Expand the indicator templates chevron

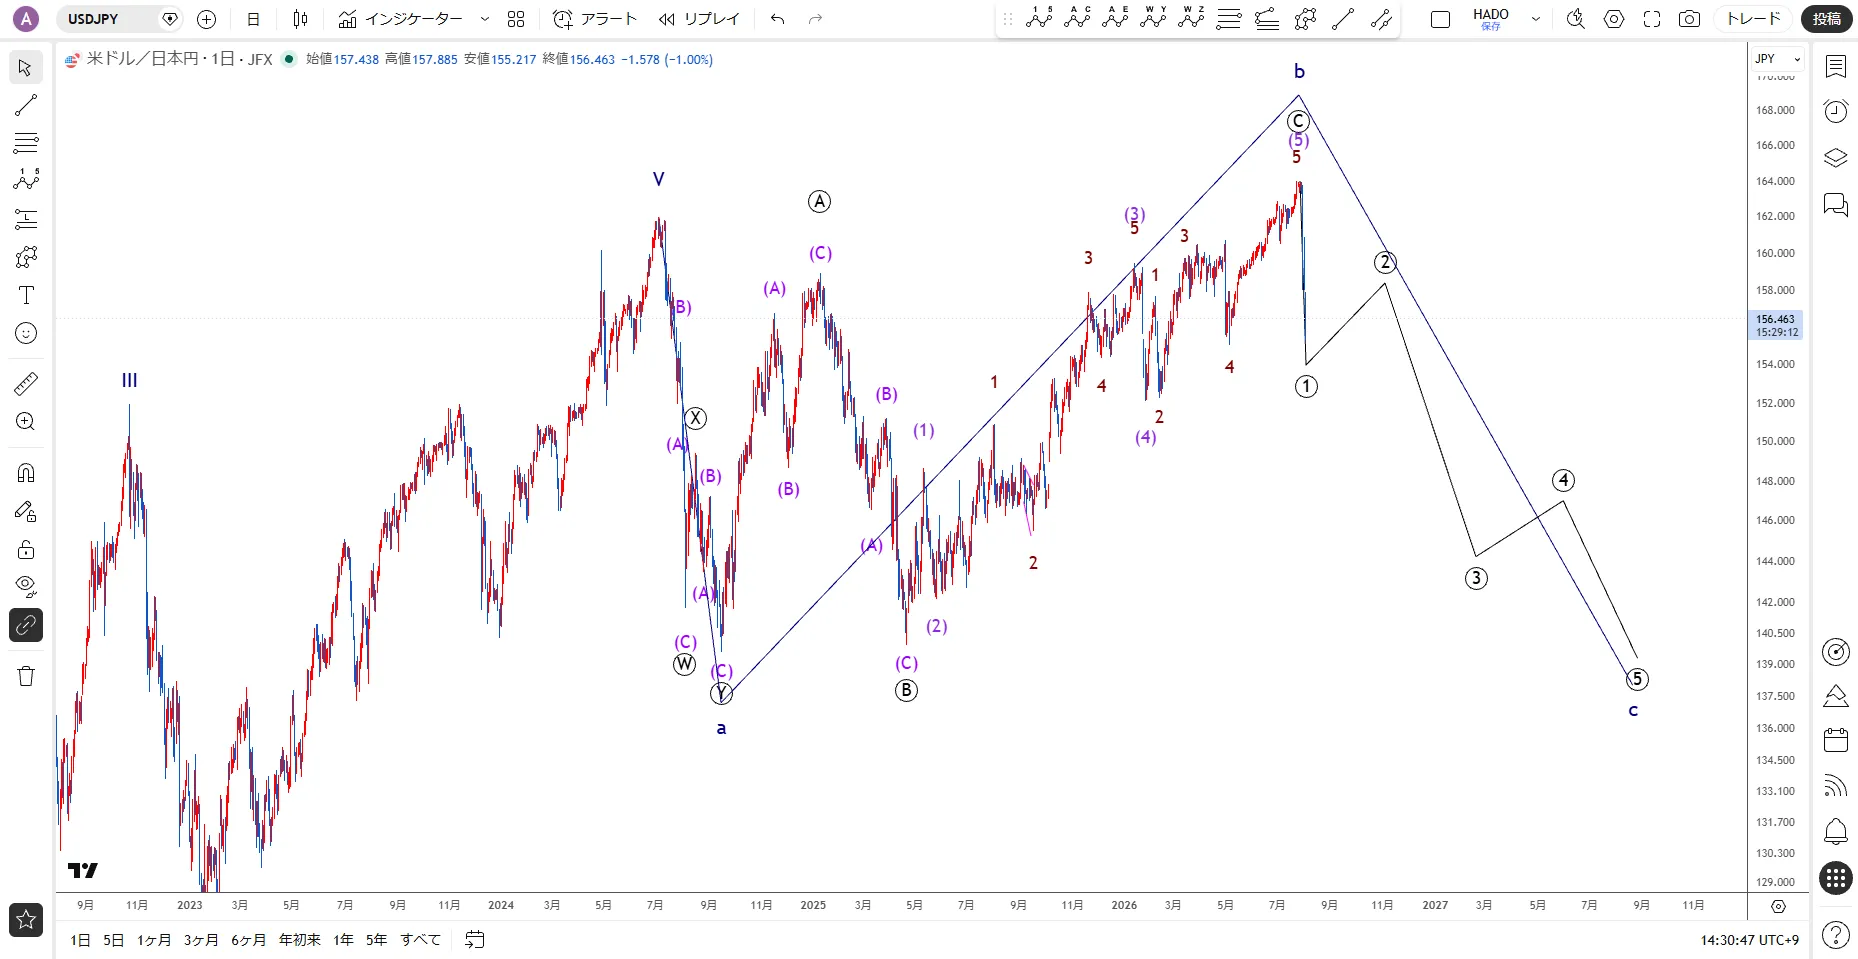coord(485,19)
